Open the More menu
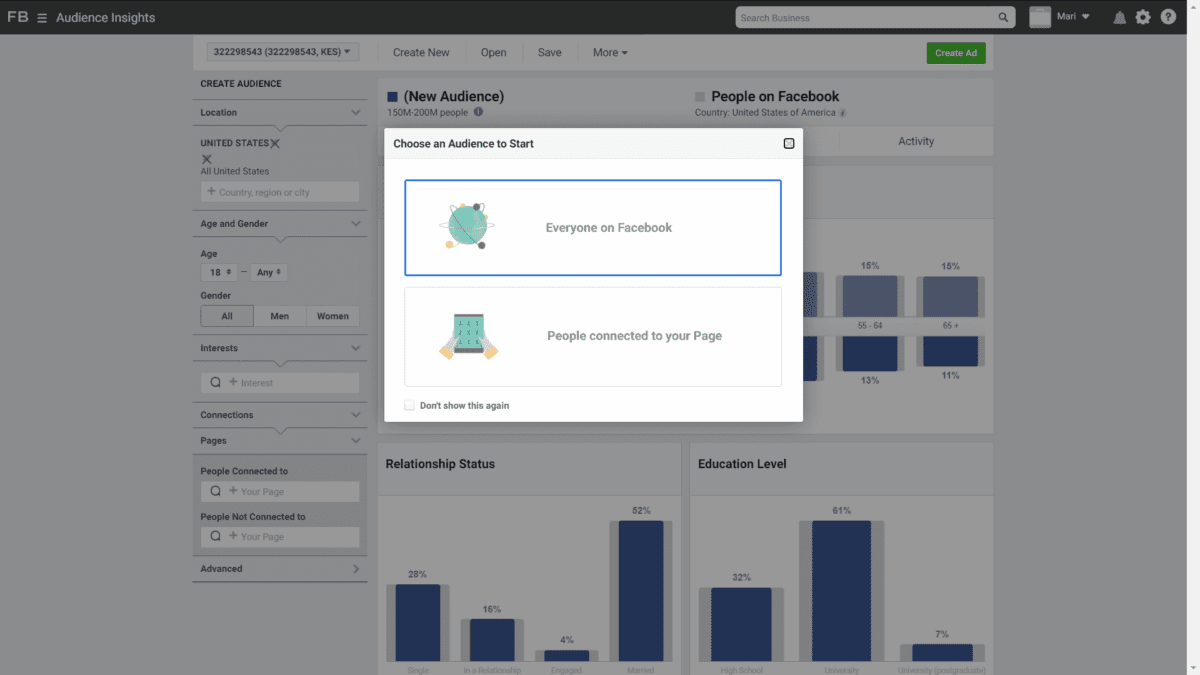Image resolution: width=1200 pixels, height=675 pixels. coord(610,53)
